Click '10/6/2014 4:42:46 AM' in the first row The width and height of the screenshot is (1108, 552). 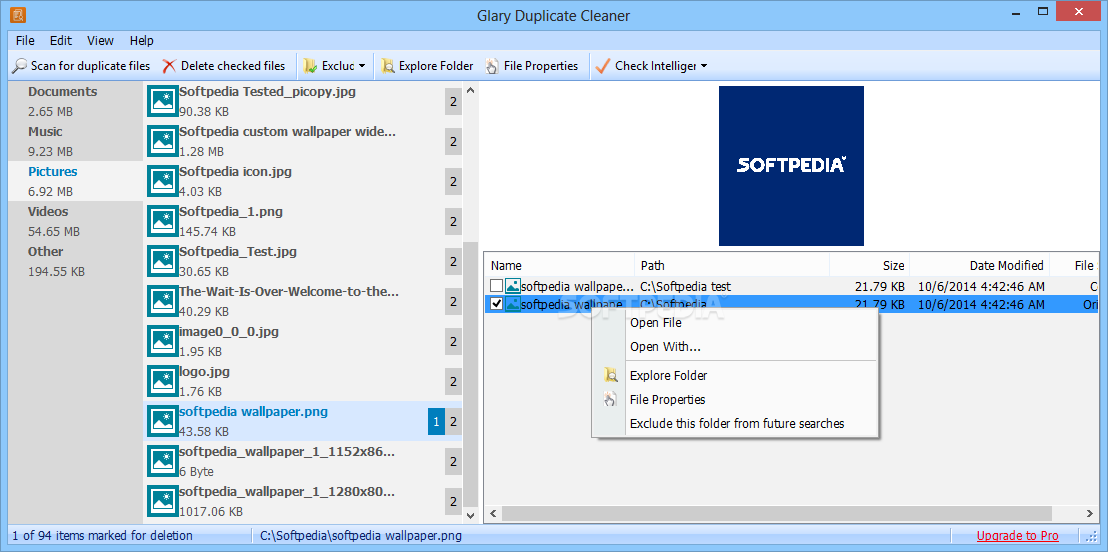(x=981, y=286)
